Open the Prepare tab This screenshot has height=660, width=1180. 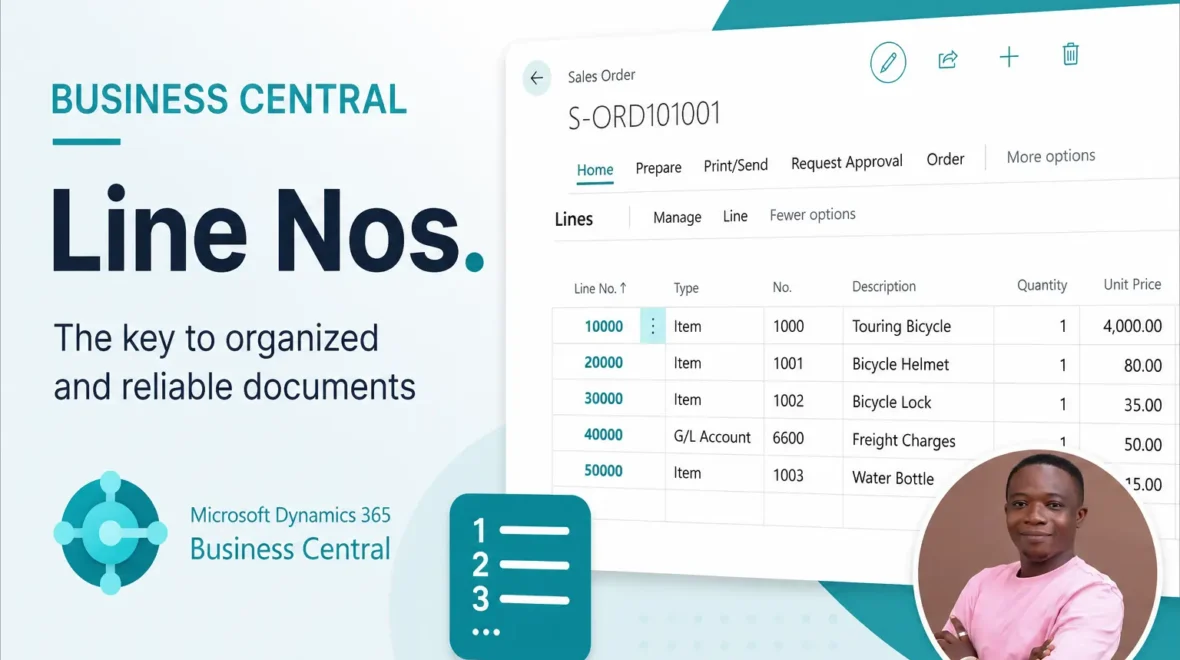pyautogui.click(x=658, y=168)
